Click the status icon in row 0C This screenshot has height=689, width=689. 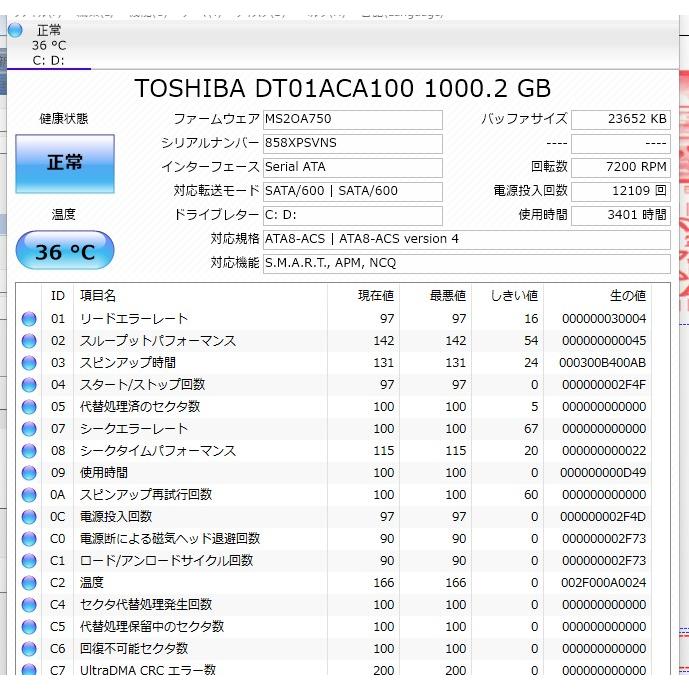[x=29, y=517]
